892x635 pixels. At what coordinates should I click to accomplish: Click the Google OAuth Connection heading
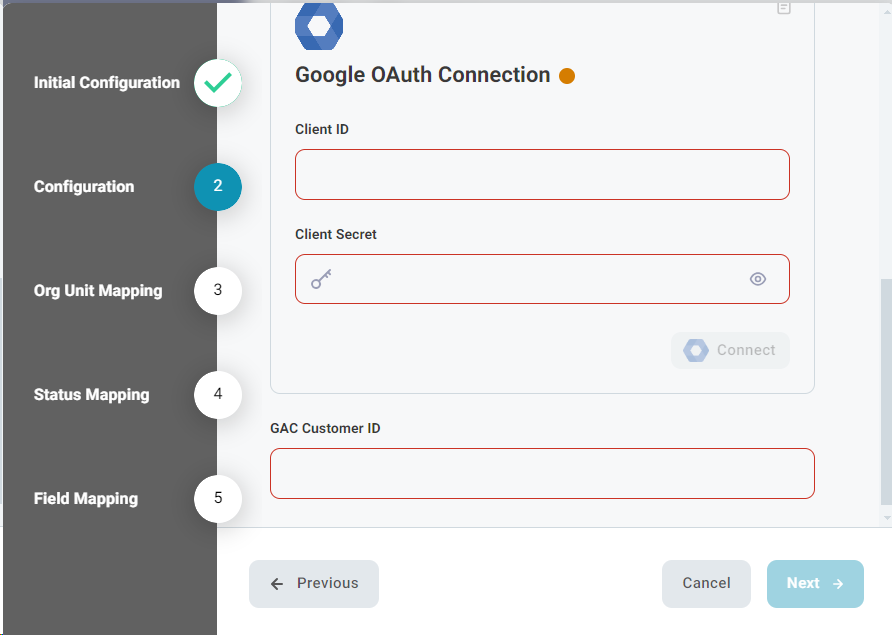tap(423, 75)
